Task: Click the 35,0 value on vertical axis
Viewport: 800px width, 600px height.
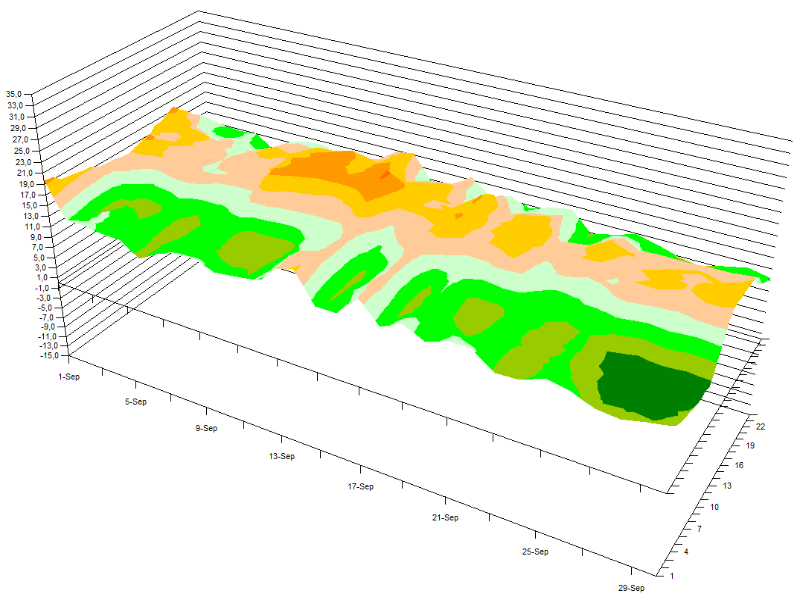Action: tap(19, 94)
